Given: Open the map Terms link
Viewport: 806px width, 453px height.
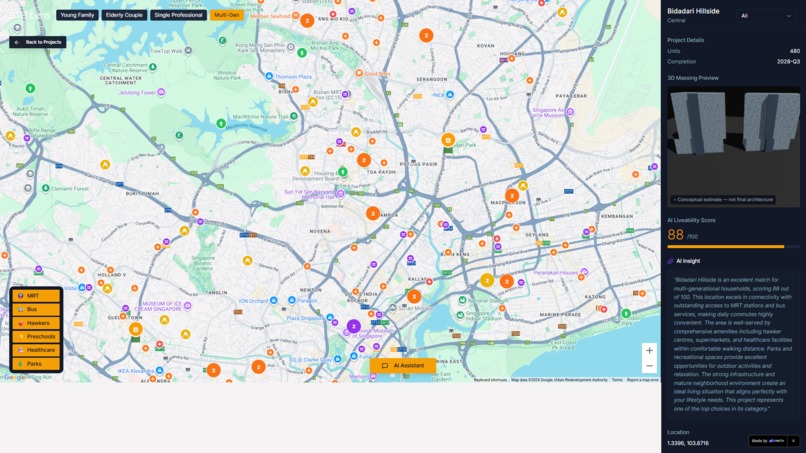Looking at the screenshot, I should coord(617,380).
